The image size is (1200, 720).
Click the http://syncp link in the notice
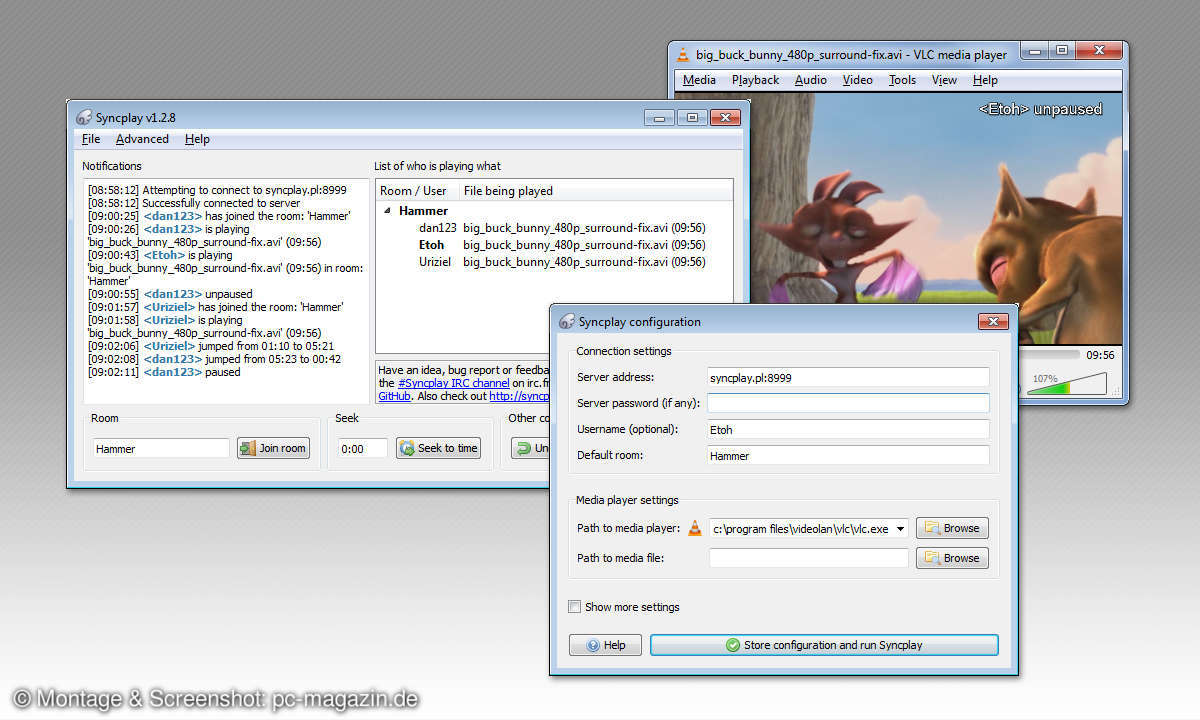click(518, 396)
